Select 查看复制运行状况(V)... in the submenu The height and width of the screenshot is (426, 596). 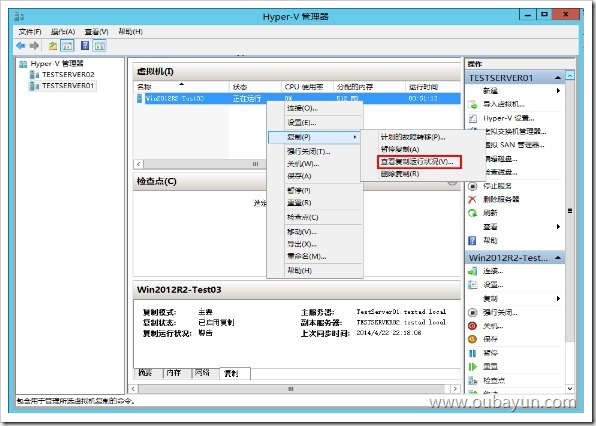tap(420, 162)
